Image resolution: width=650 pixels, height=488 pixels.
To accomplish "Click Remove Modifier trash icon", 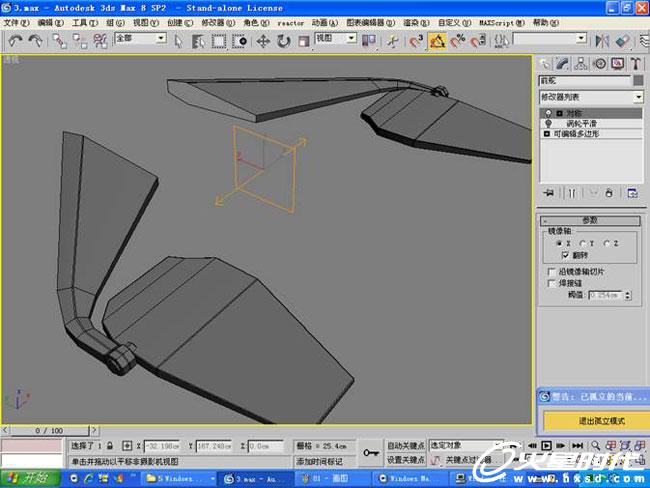I will 609,193.
